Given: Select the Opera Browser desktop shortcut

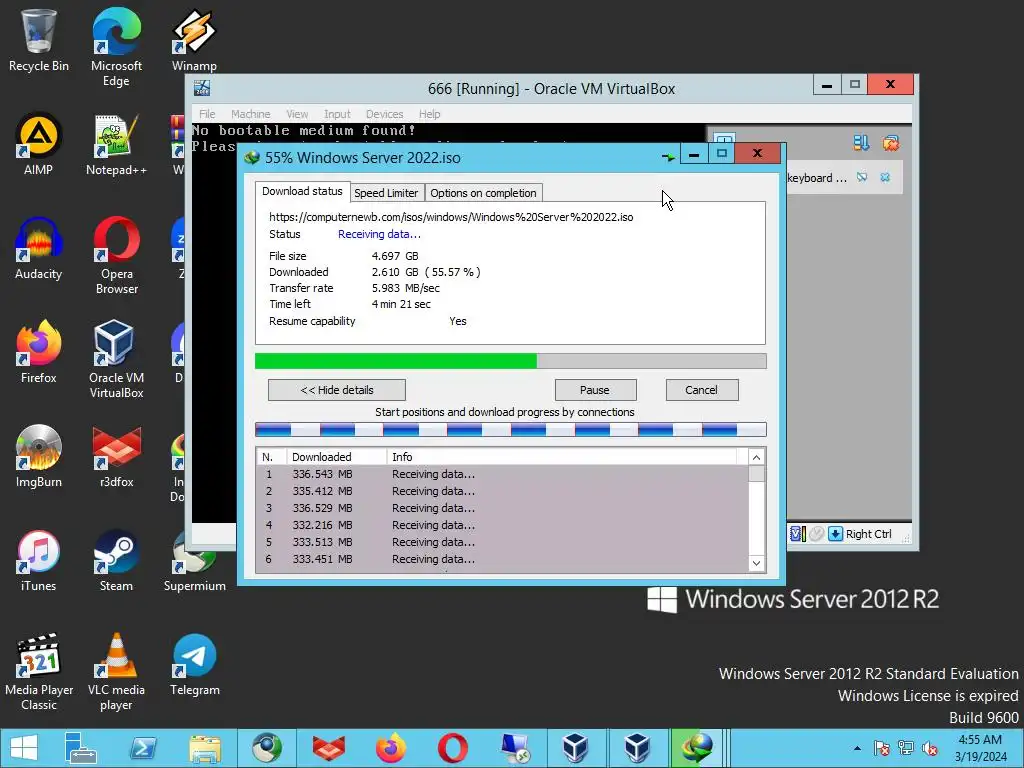Looking at the screenshot, I should coord(116,255).
